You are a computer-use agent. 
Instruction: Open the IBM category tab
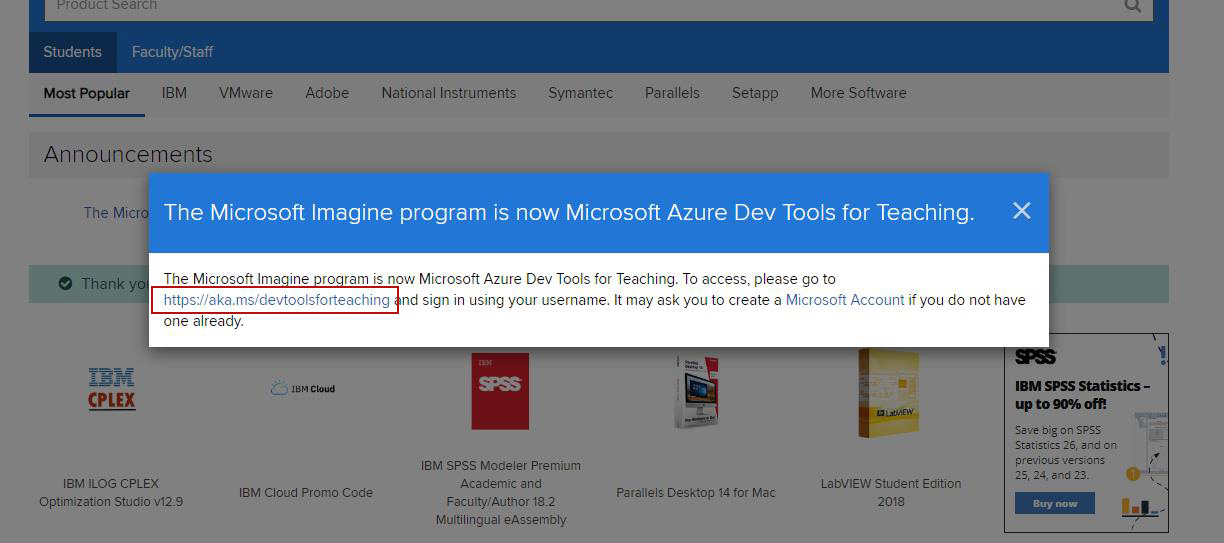(x=174, y=93)
